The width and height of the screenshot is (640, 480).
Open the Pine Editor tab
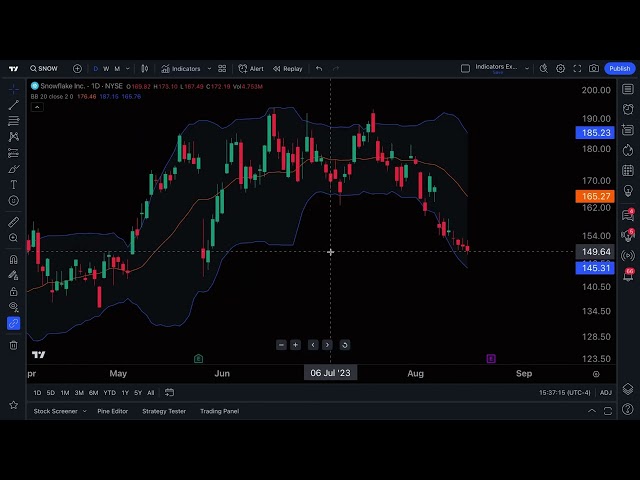(113, 411)
